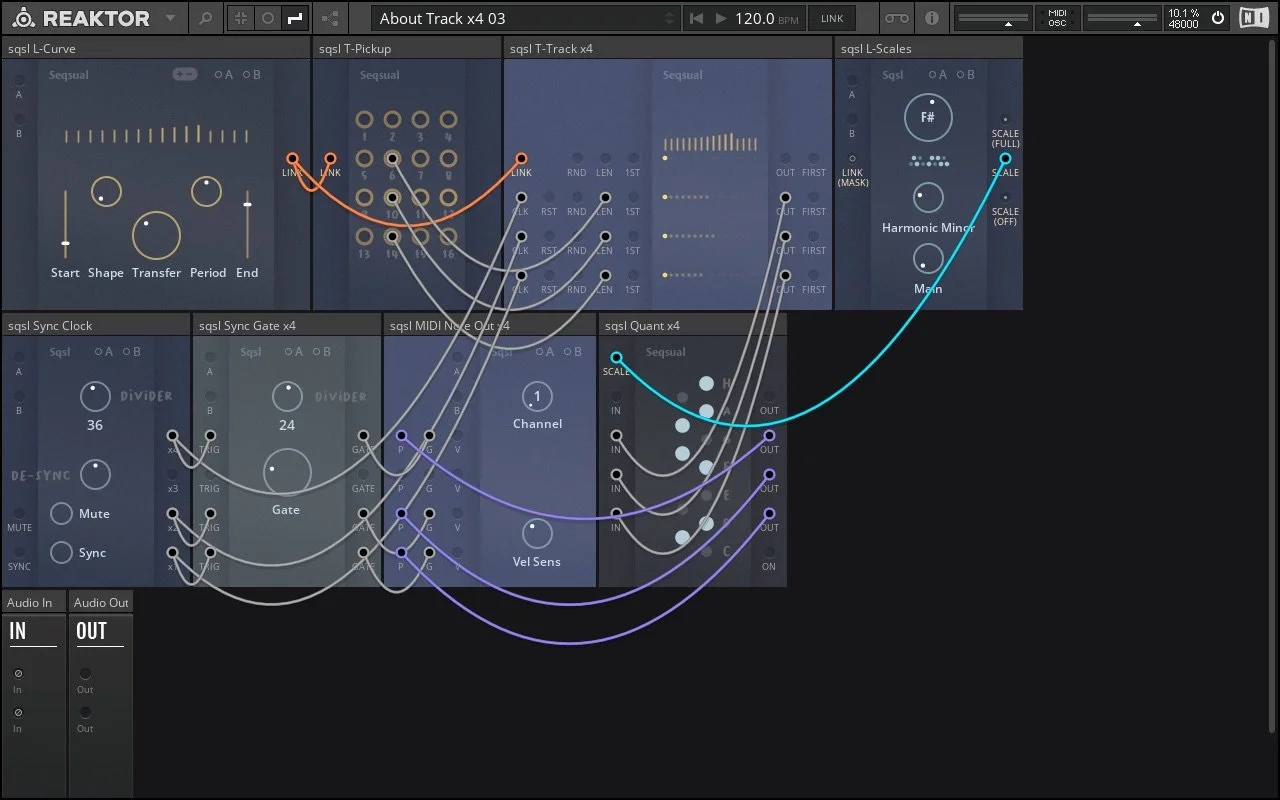Click the Channel knob in MIDI Note Out
The width and height of the screenshot is (1280, 800).
[537, 397]
